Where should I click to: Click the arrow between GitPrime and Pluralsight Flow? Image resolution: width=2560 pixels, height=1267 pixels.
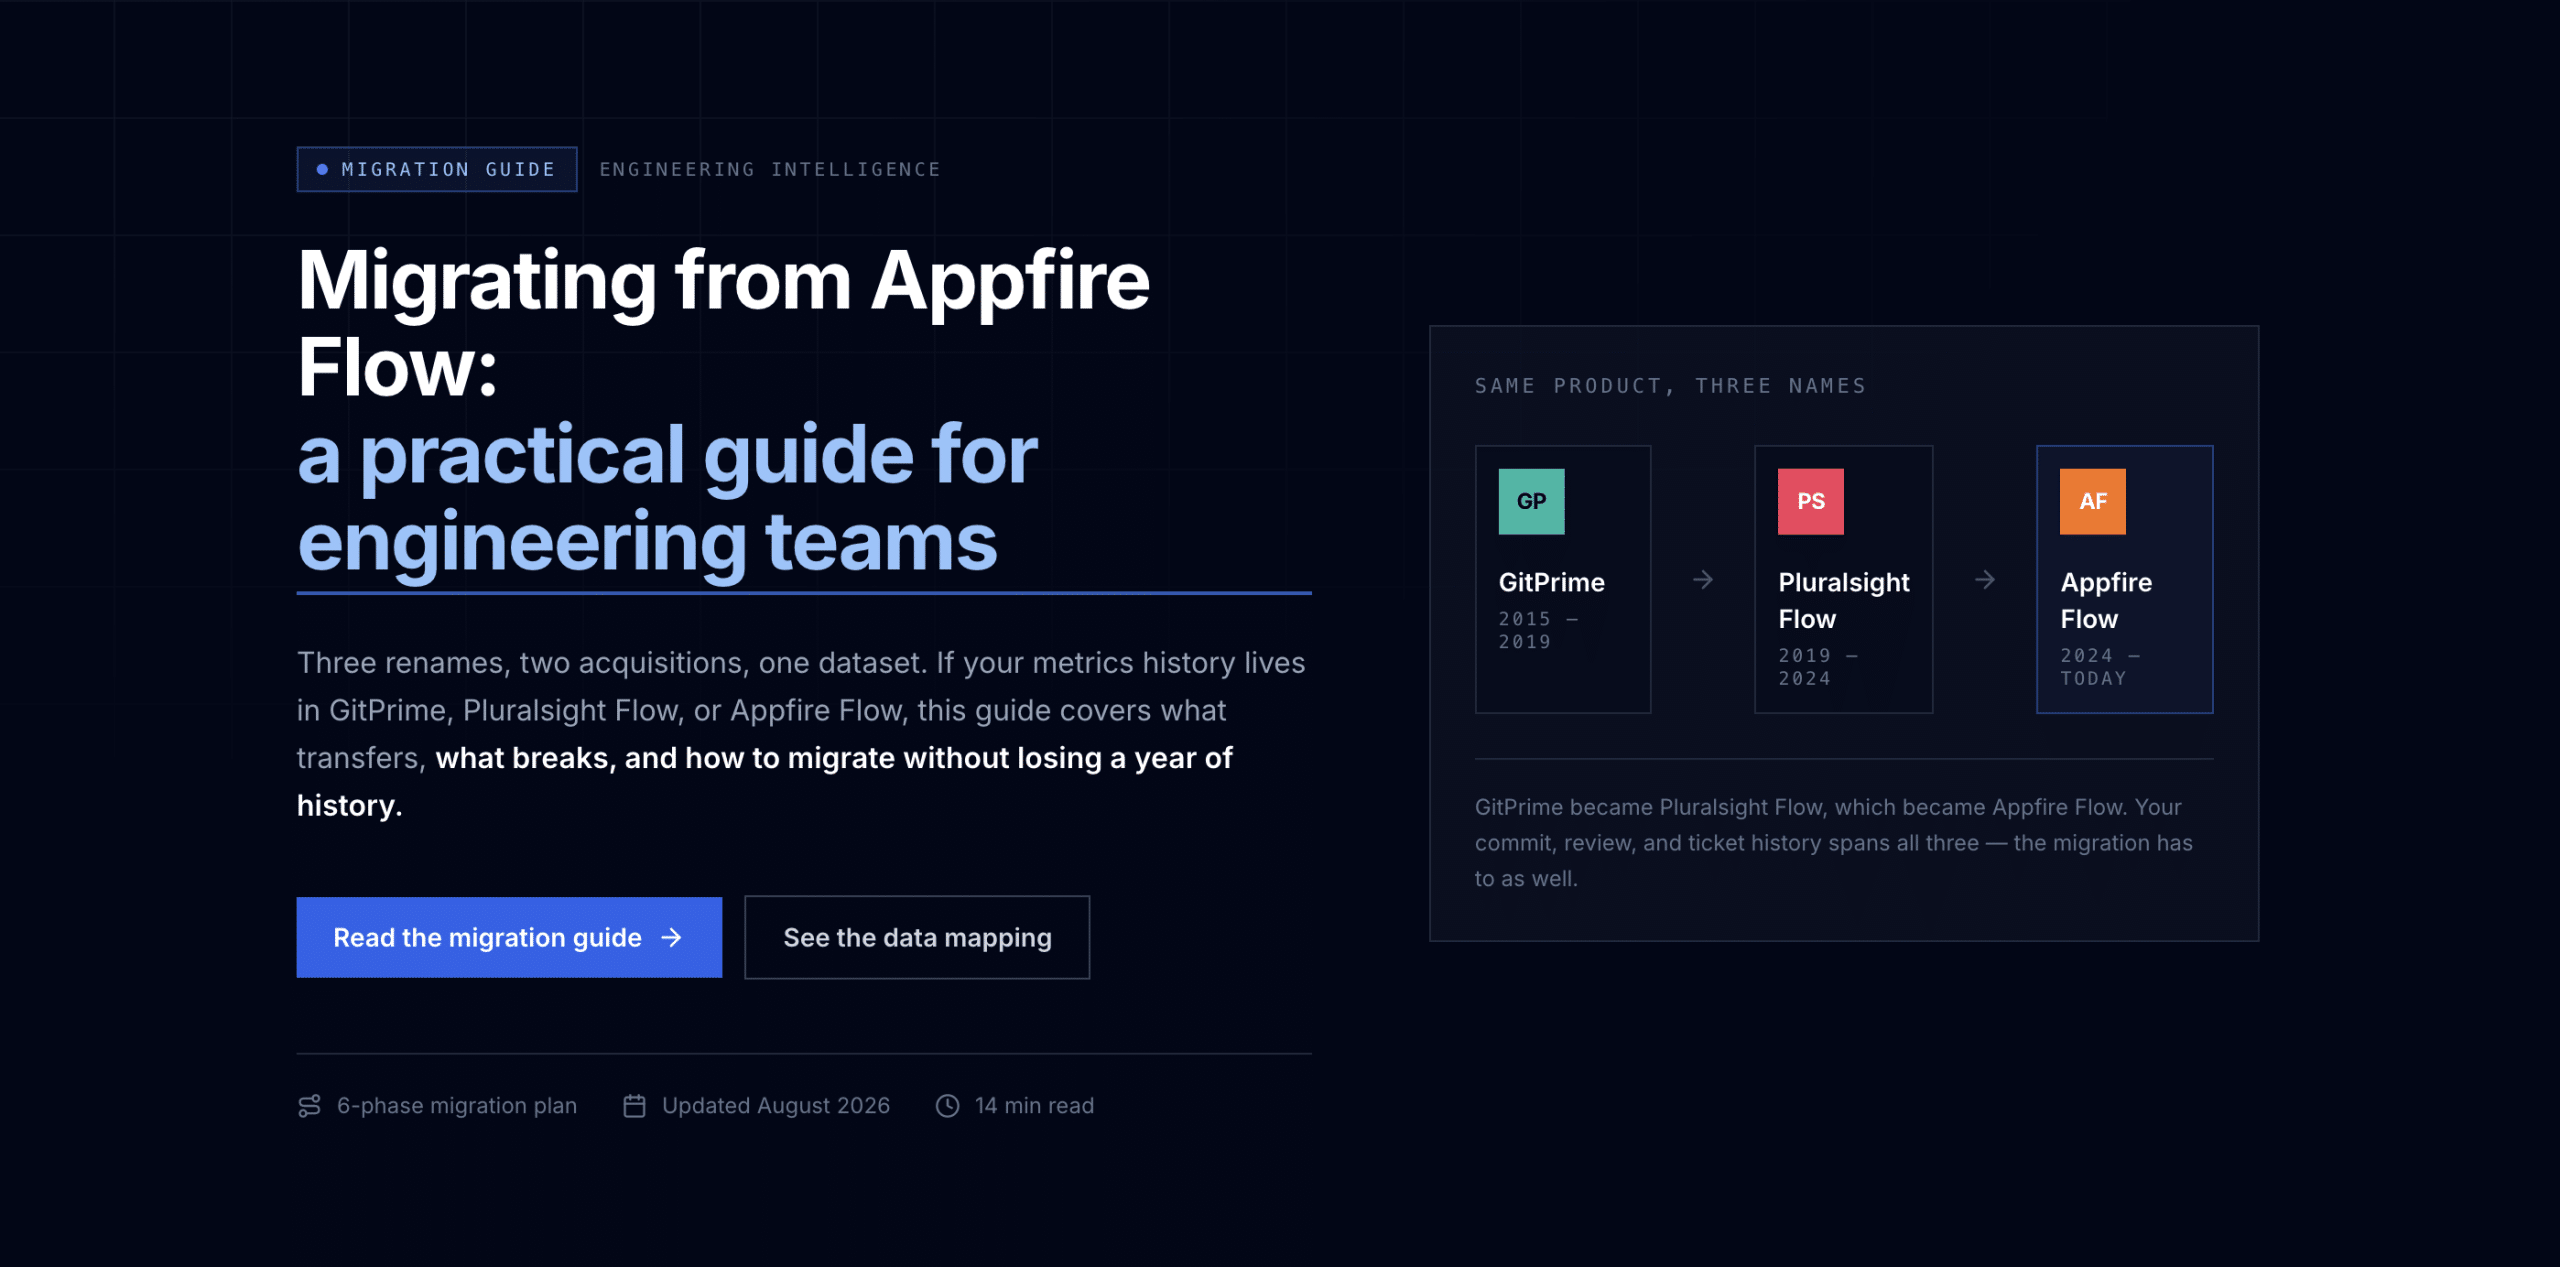pos(1702,580)
